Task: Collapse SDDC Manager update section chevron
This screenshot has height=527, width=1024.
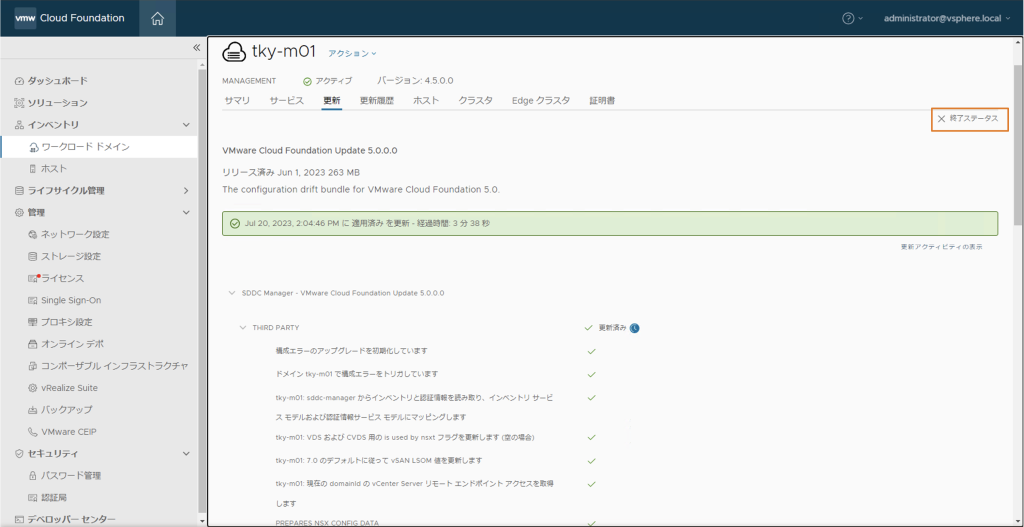Action: click(x=231, y=293)
